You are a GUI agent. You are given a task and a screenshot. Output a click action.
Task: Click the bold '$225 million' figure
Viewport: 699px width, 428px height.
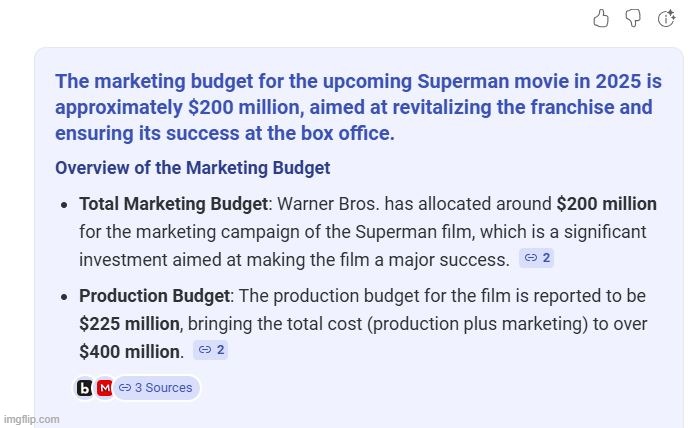[x=129, y=324]
